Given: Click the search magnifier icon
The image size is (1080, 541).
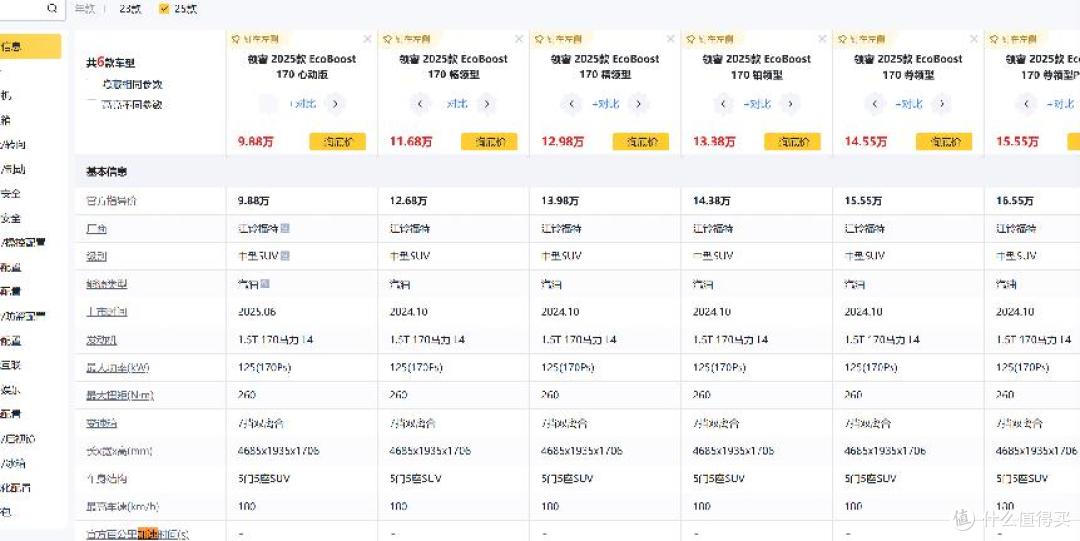Looking at the screenshot, I should point(52,8).
